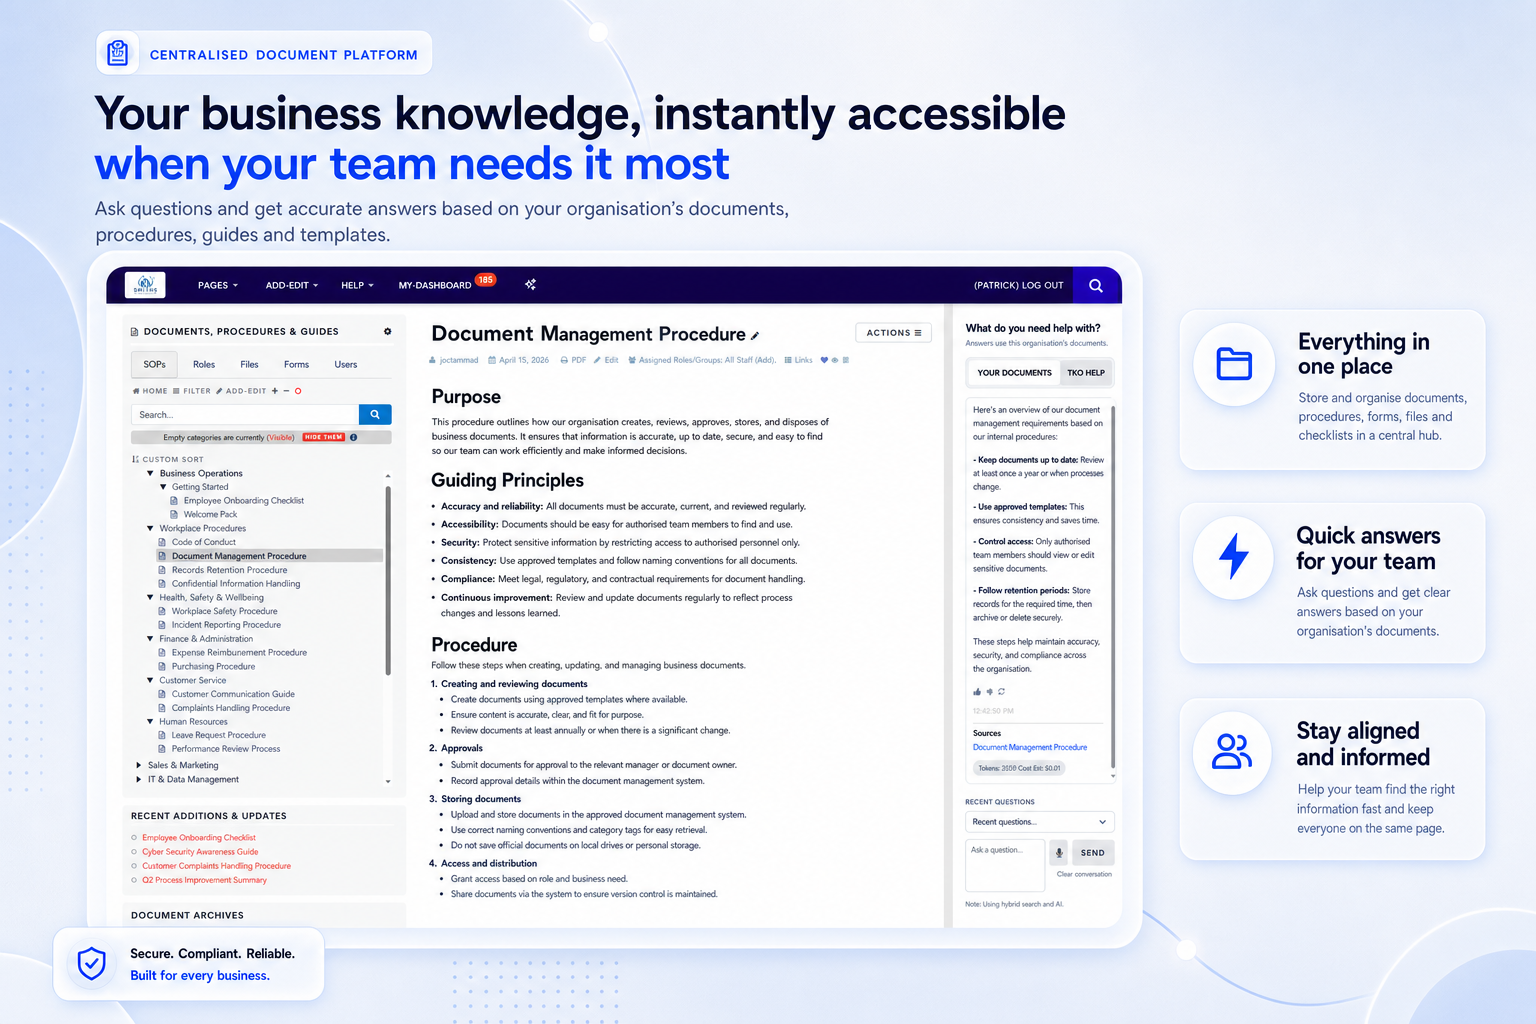This screenshot has height=1024, width=1536.
Task: Click Clear conversation link
Action: pos(1084,874)
